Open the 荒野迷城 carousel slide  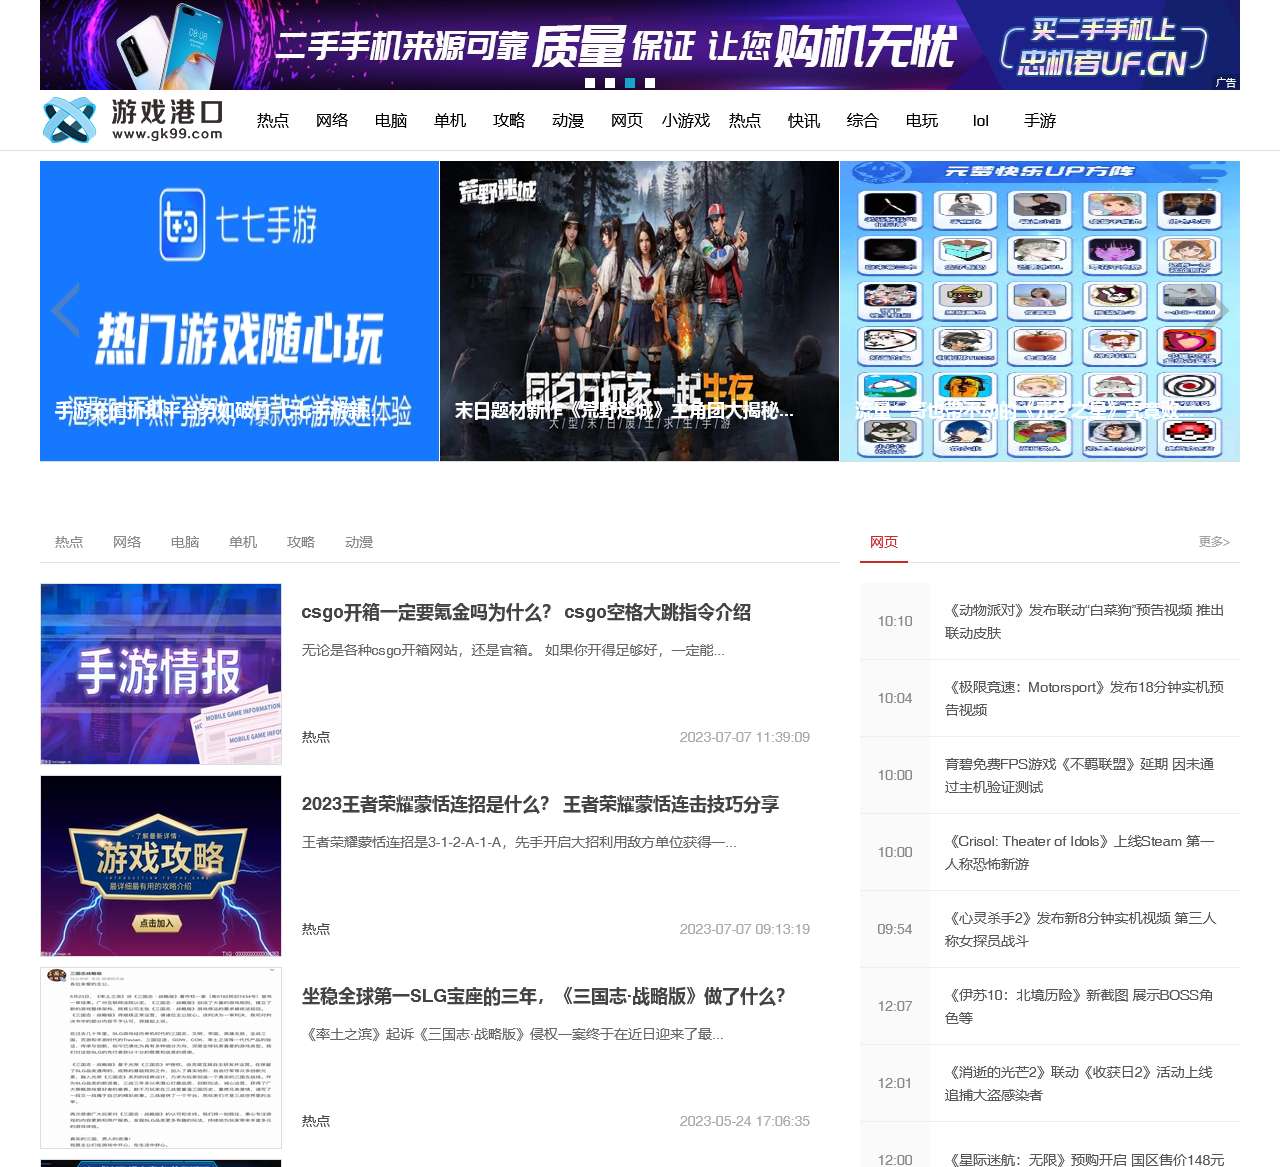click(639, 311)
